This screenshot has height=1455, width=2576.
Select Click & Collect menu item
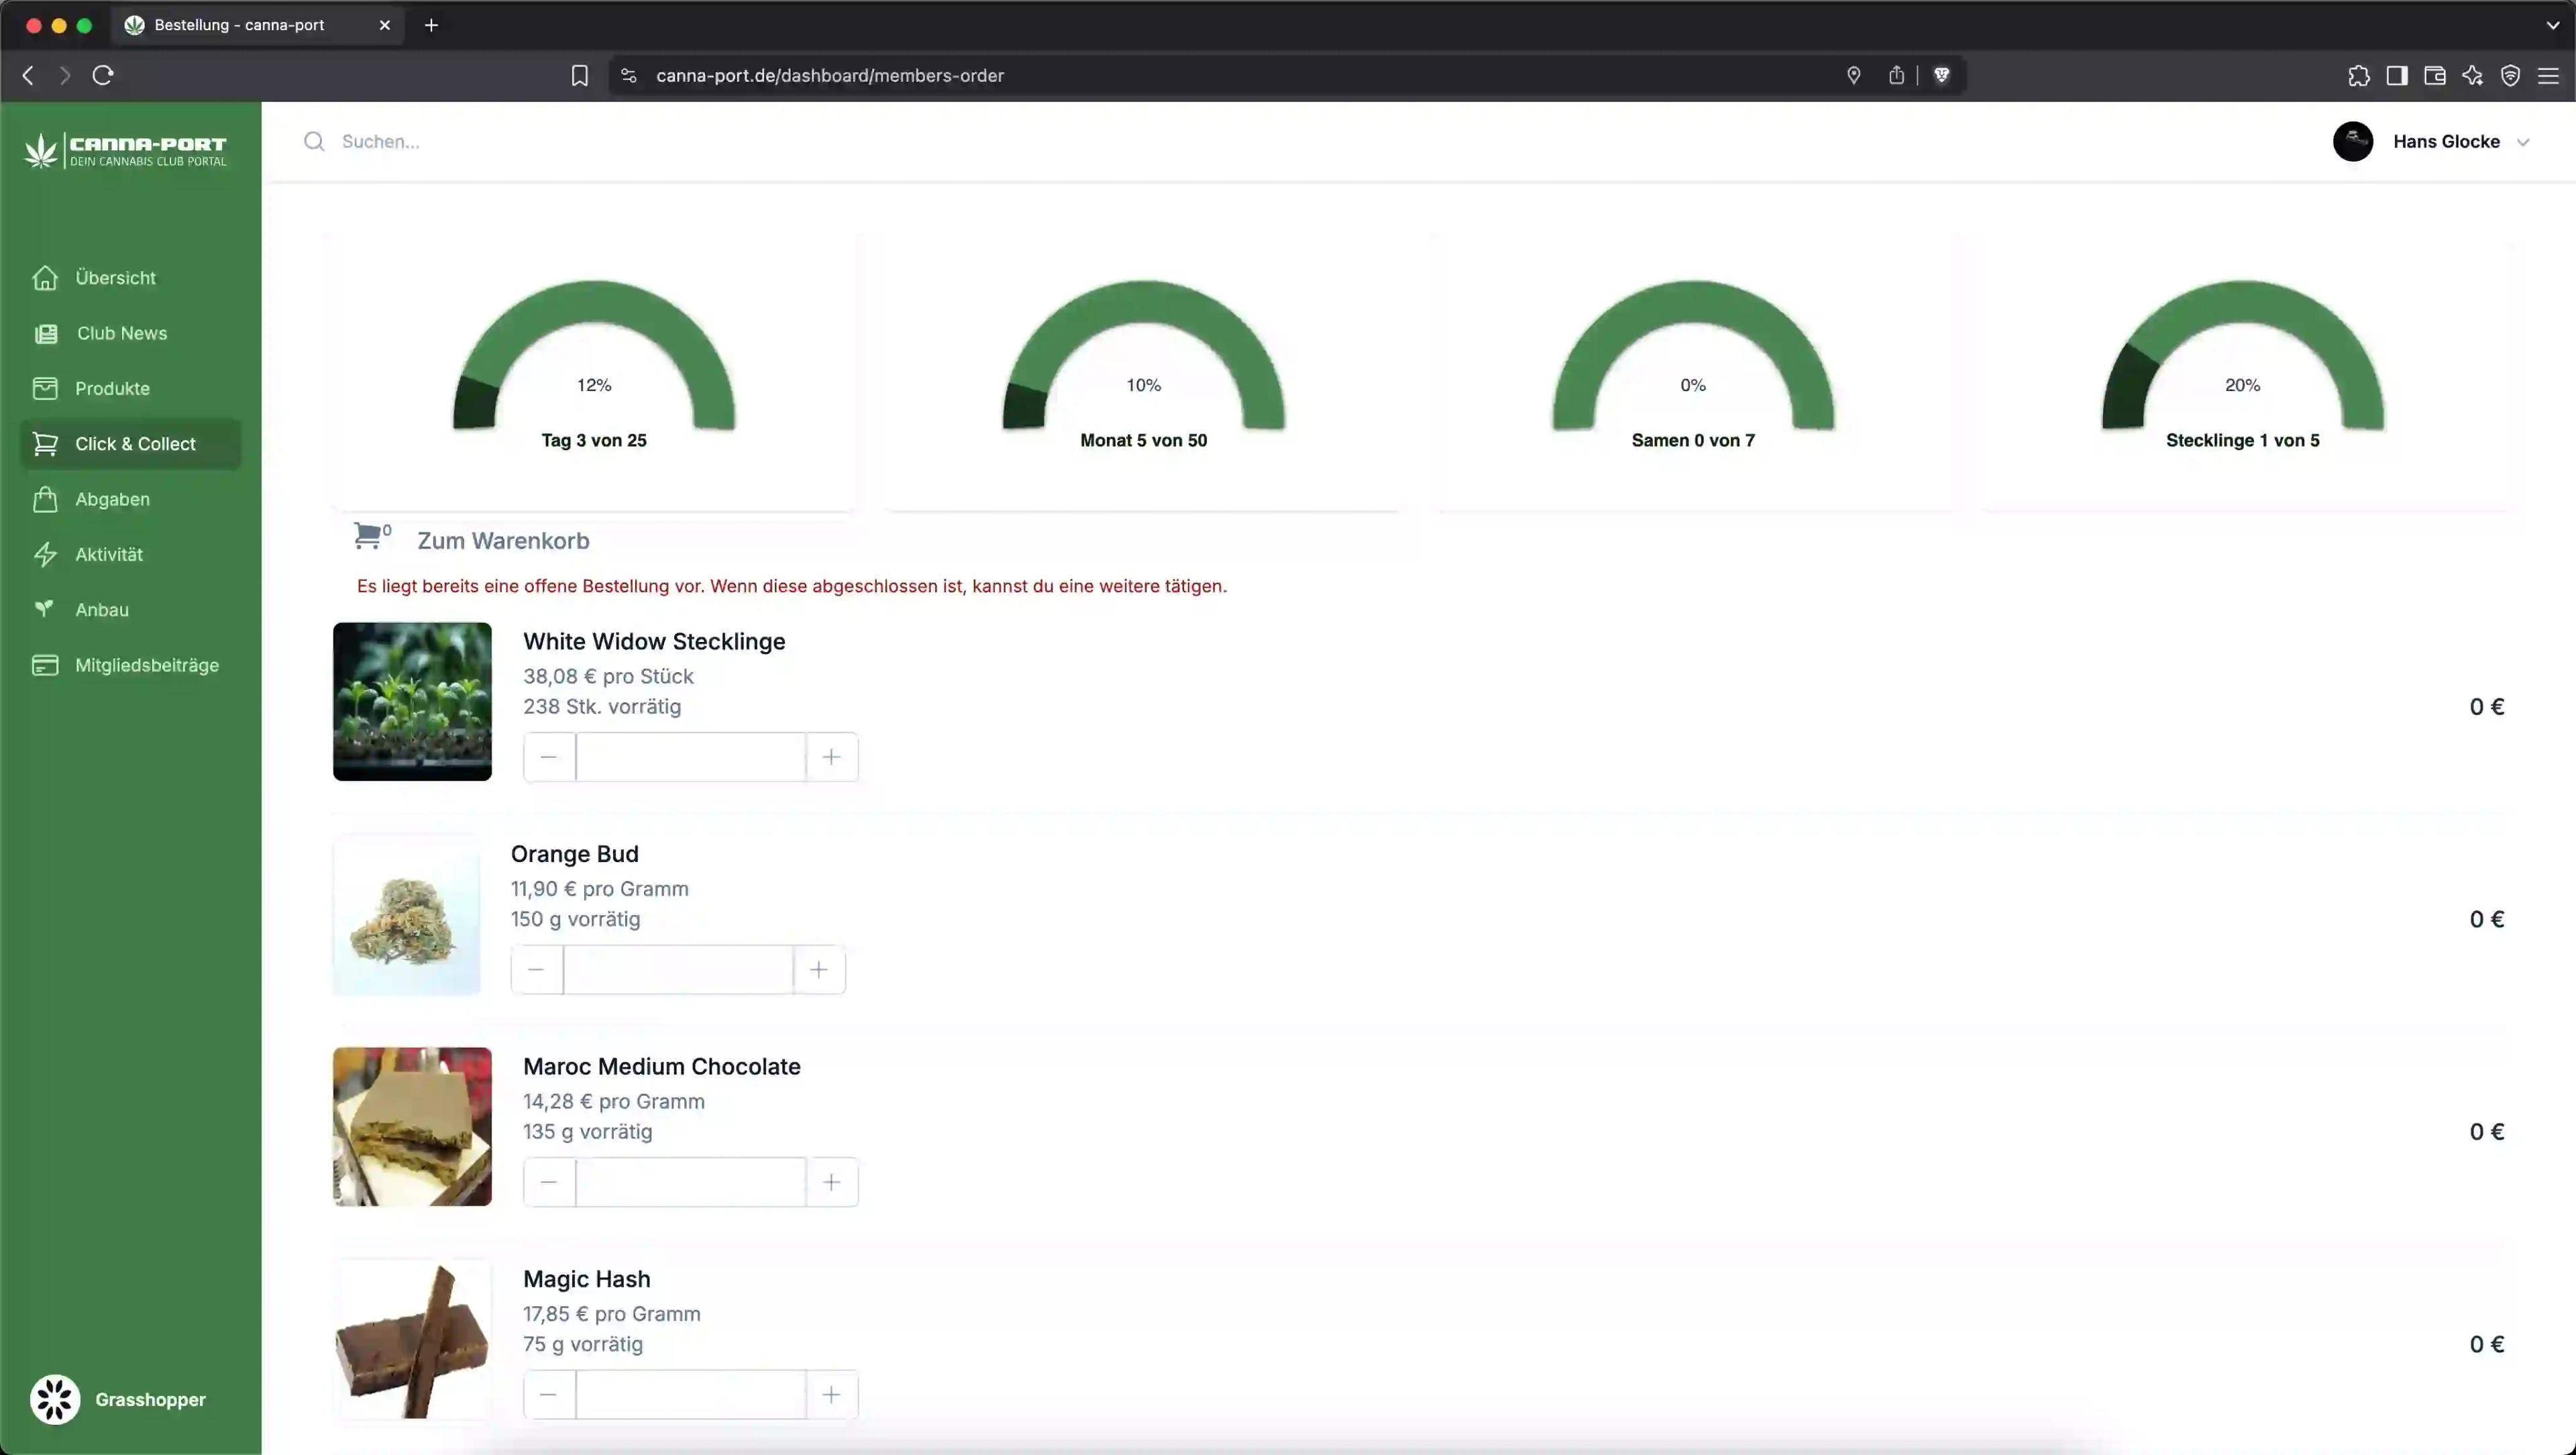click(x=130, y=444)
